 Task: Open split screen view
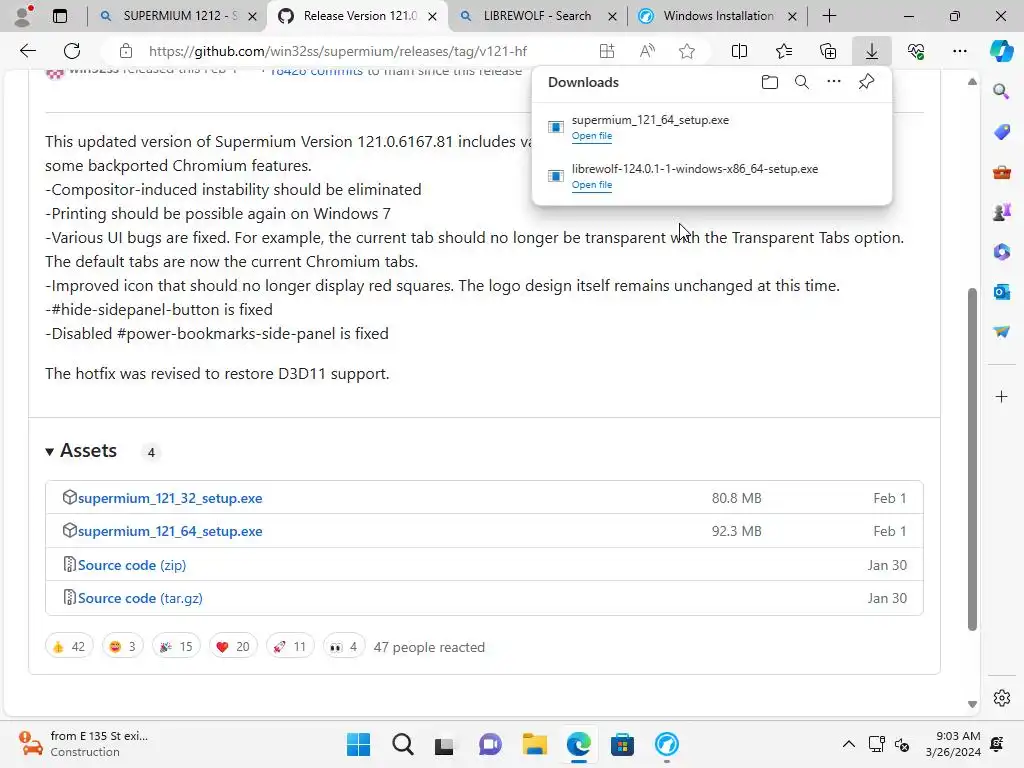(x=739, y=51)
